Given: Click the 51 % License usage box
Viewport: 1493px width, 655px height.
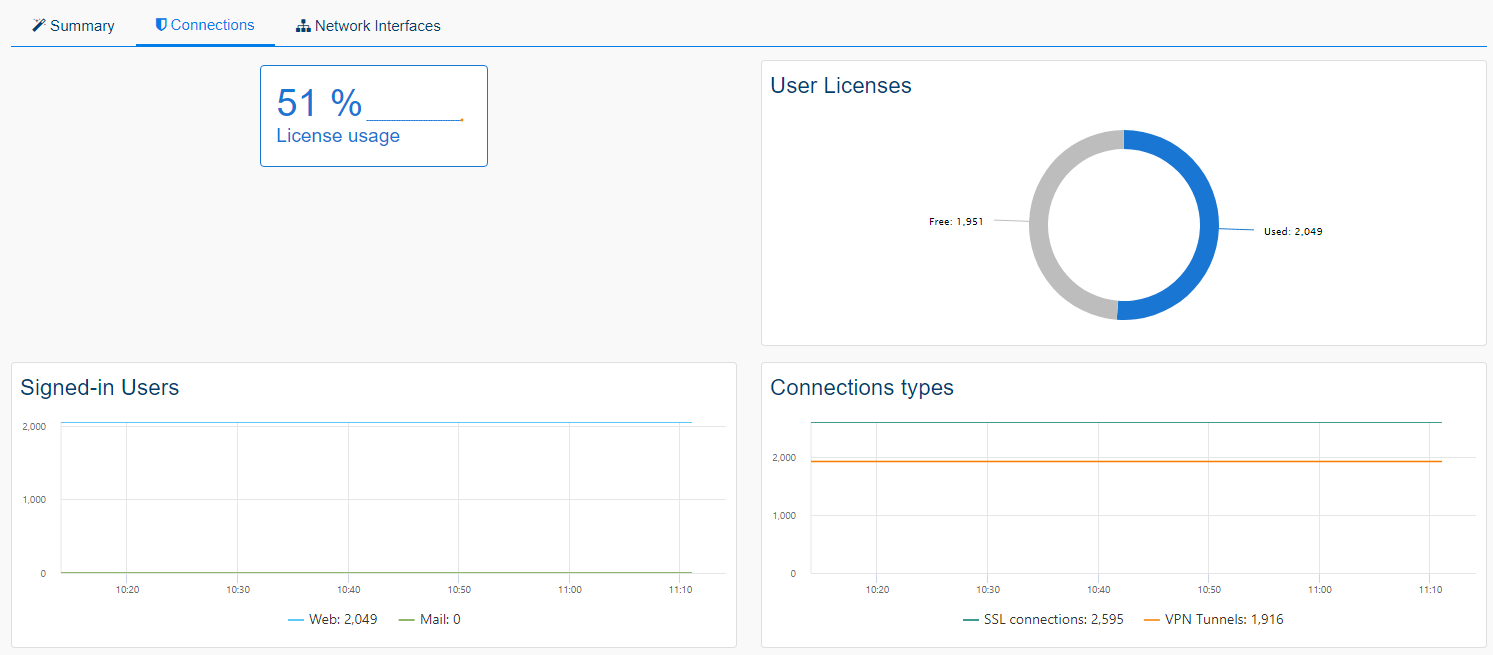Looking at the screenshot, I should [x=373, y=115].
